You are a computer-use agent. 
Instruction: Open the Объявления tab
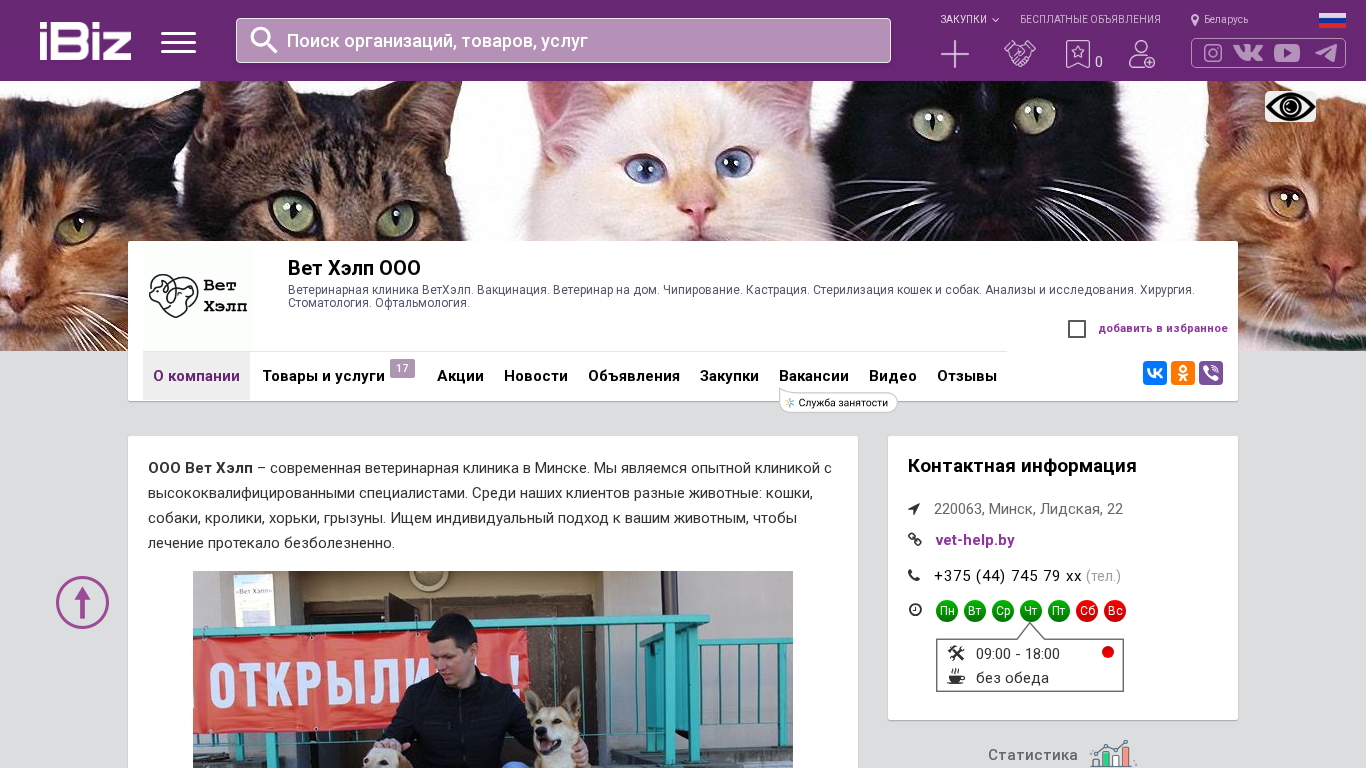click(x=634, y=376)
